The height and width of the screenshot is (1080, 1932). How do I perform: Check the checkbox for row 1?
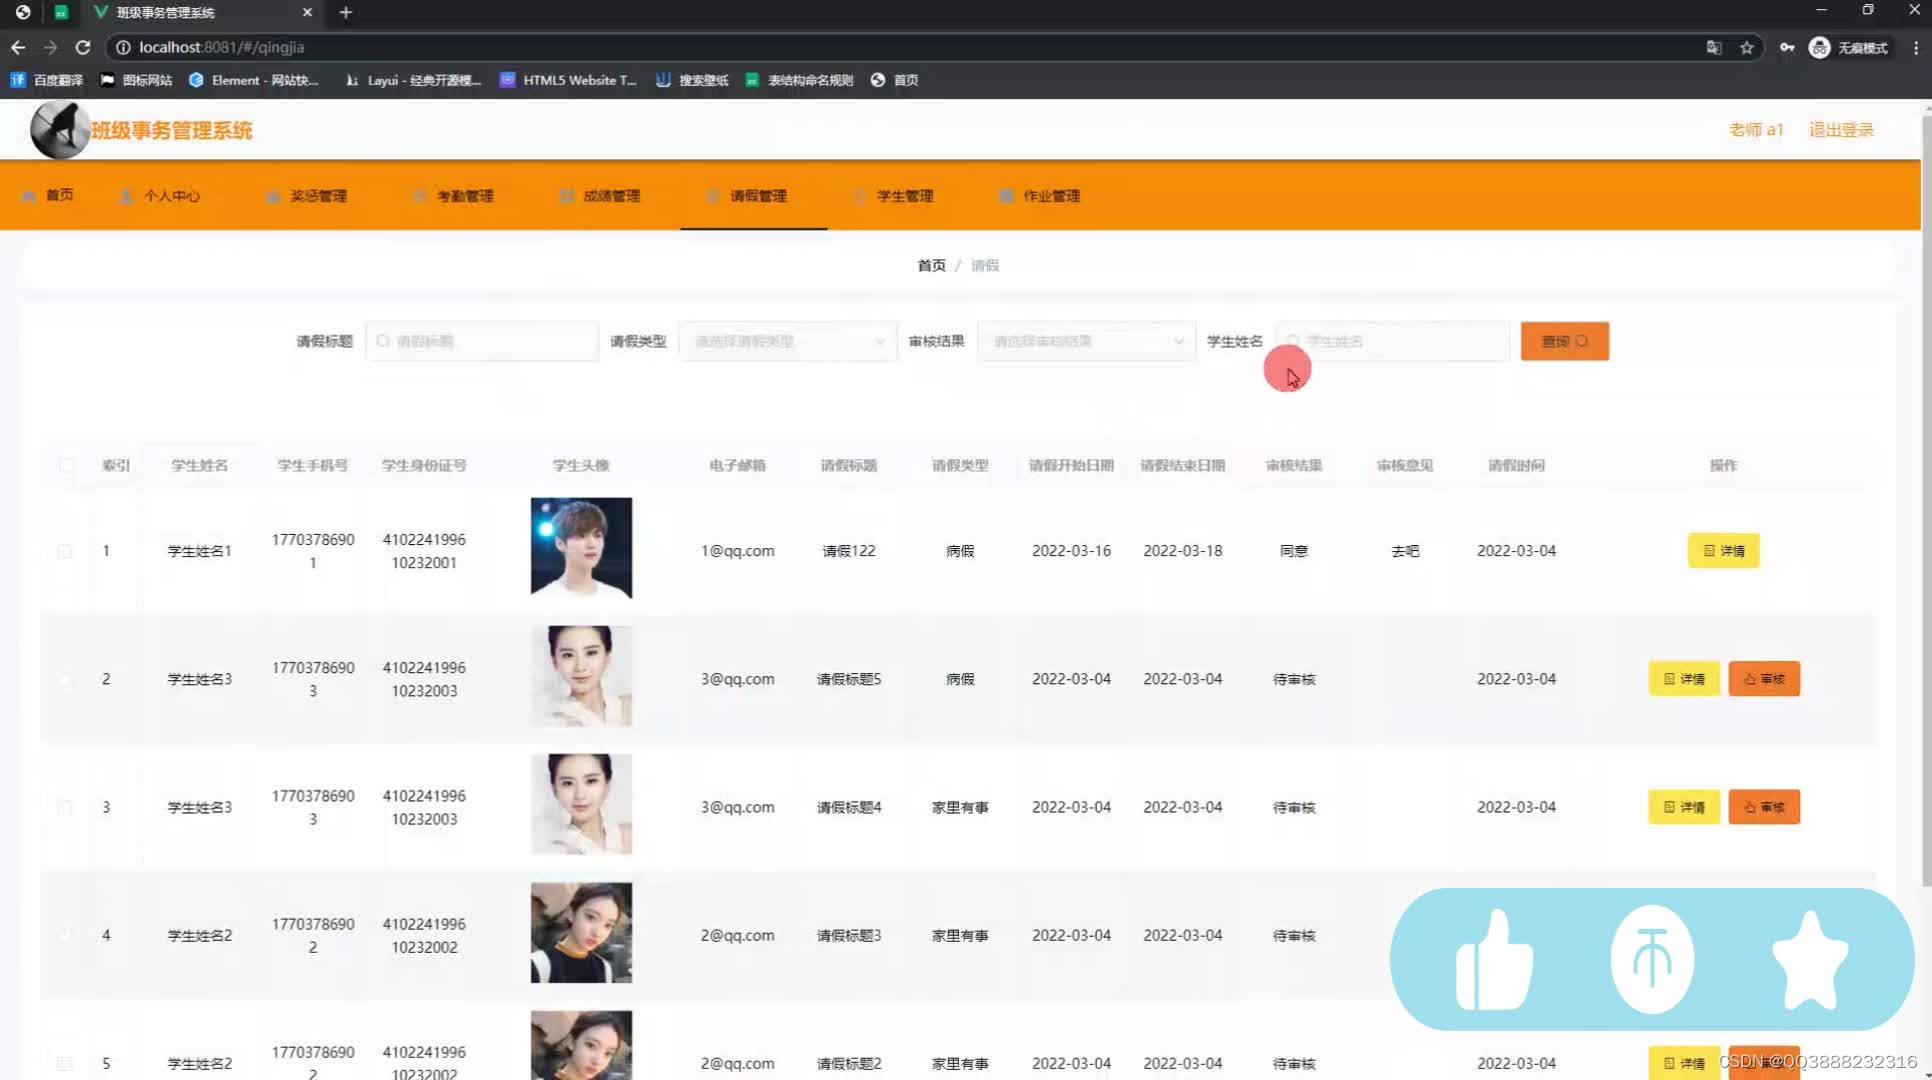point(65,550)
